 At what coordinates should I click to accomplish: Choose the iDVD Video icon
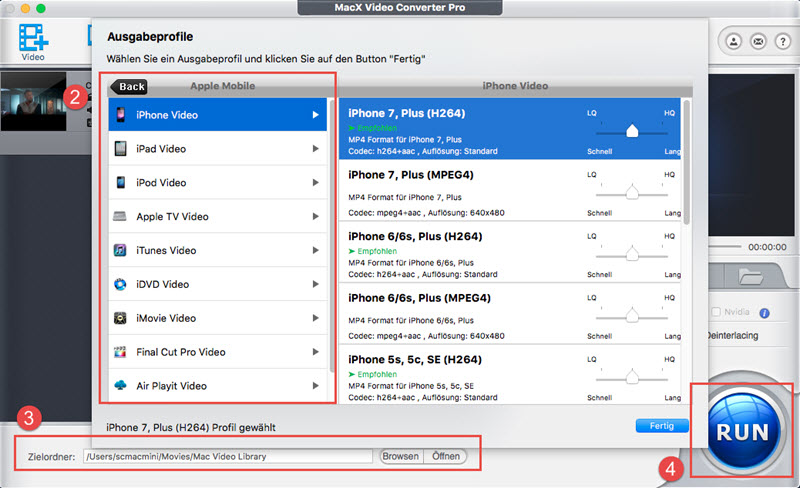pos(119,285)
